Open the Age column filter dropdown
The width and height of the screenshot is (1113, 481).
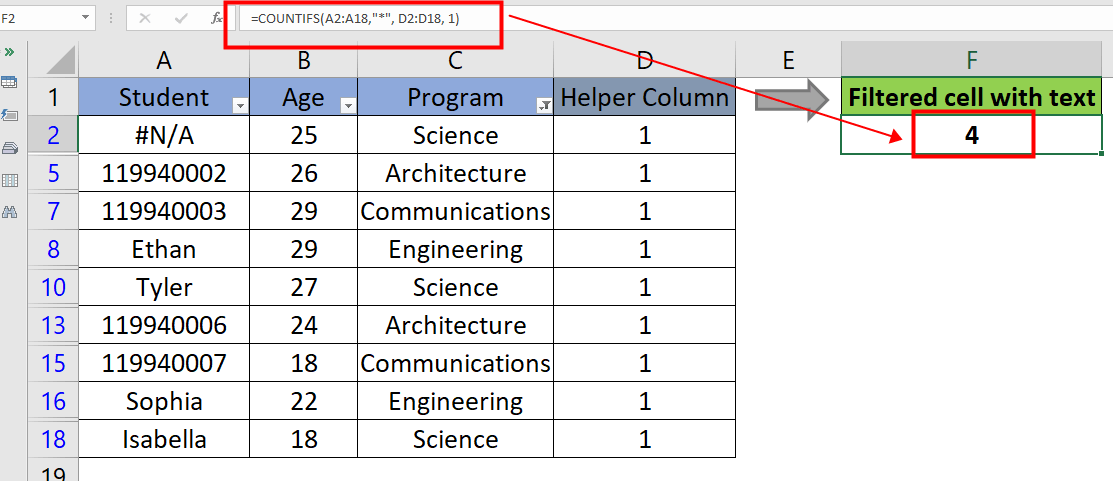(347, 104)
